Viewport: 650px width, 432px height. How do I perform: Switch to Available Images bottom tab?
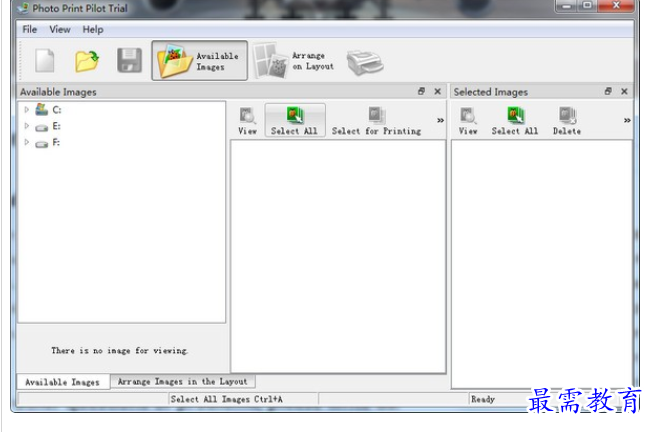tap(63, 382)
